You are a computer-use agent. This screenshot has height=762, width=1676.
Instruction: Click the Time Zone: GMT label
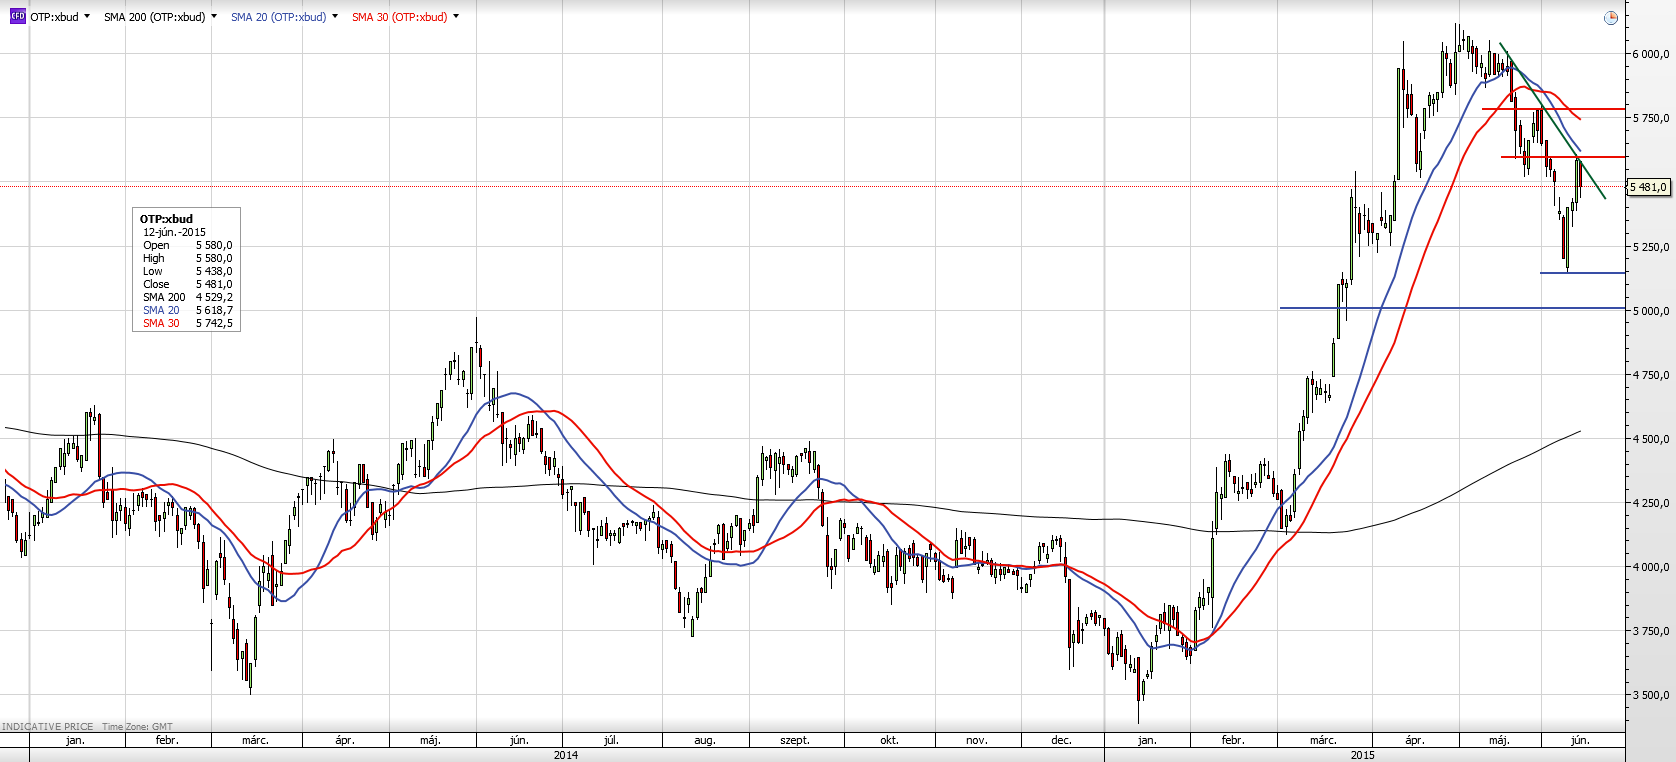coord(137,727)
